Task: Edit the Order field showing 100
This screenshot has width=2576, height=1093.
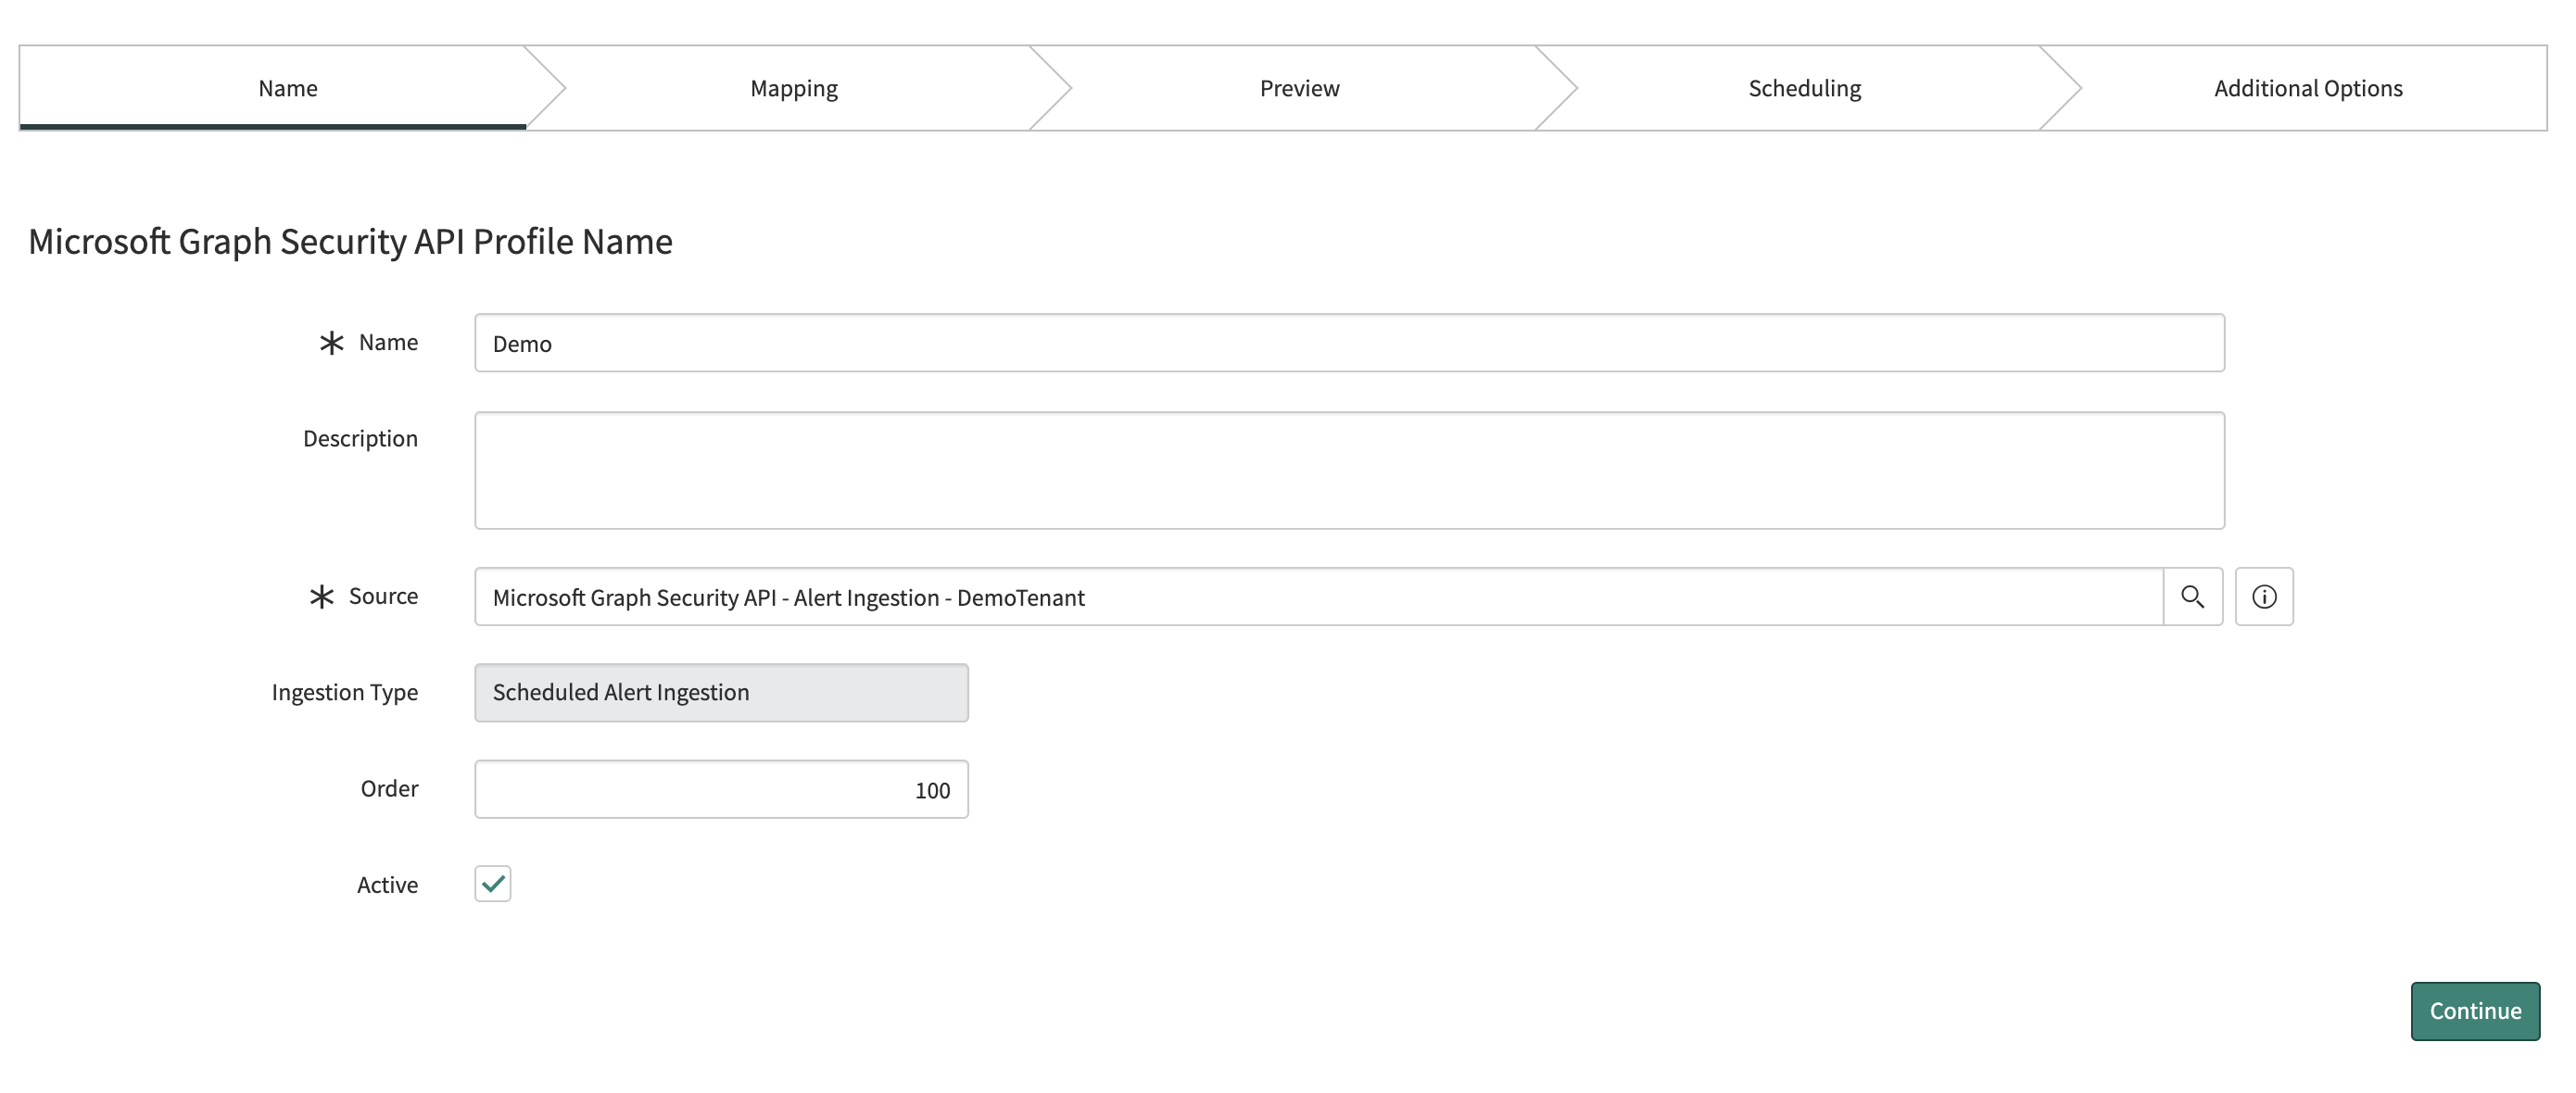Action: [x=721, y=789]
